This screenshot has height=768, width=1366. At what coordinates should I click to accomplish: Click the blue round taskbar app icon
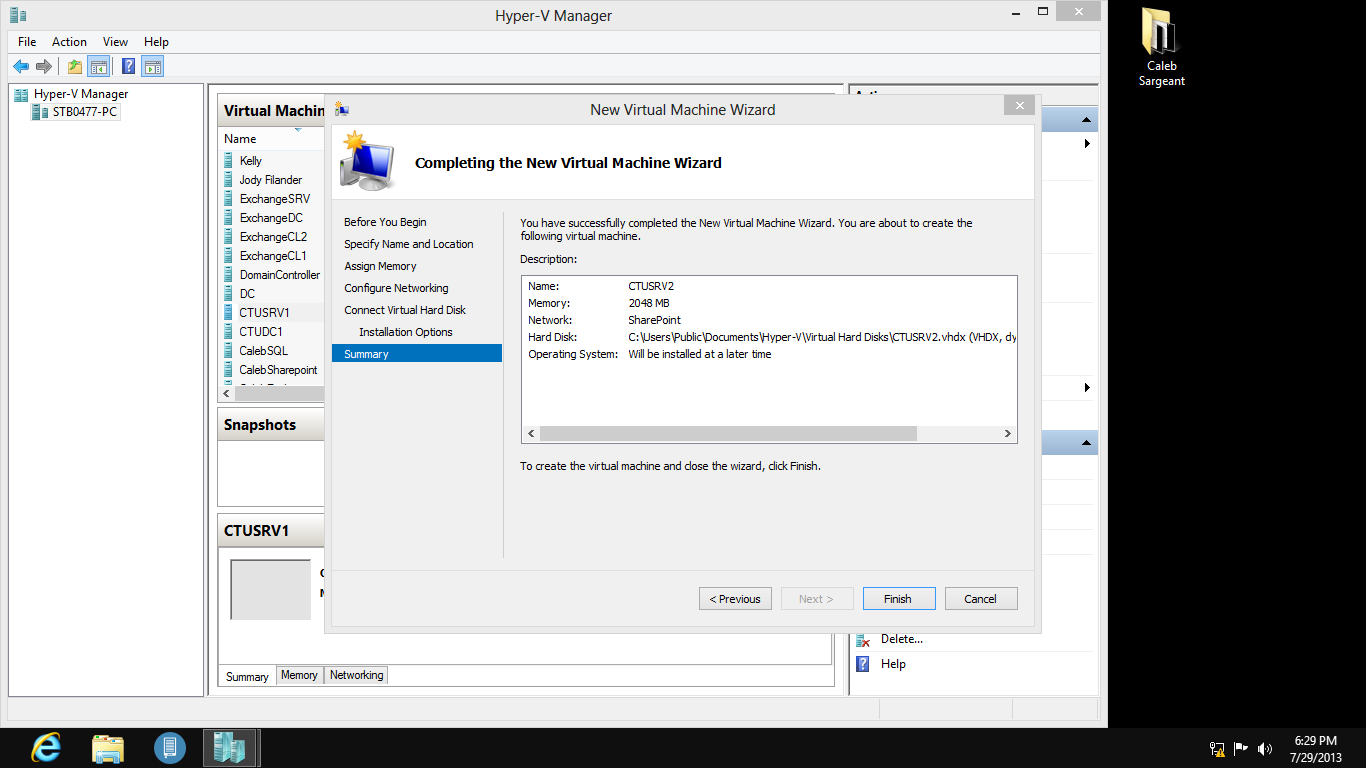tap(170, 748)
